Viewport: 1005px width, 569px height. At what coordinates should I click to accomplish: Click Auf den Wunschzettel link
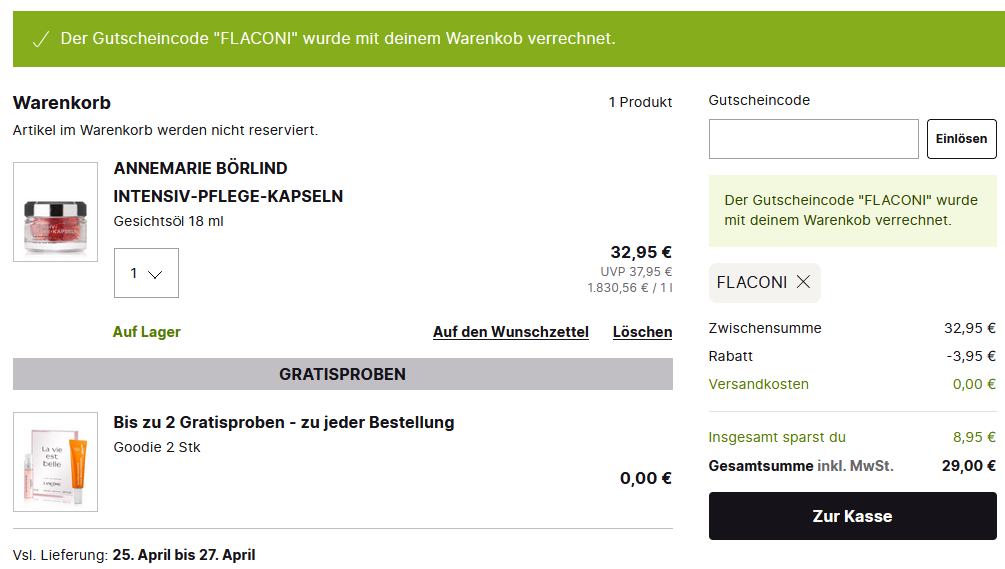510,332
